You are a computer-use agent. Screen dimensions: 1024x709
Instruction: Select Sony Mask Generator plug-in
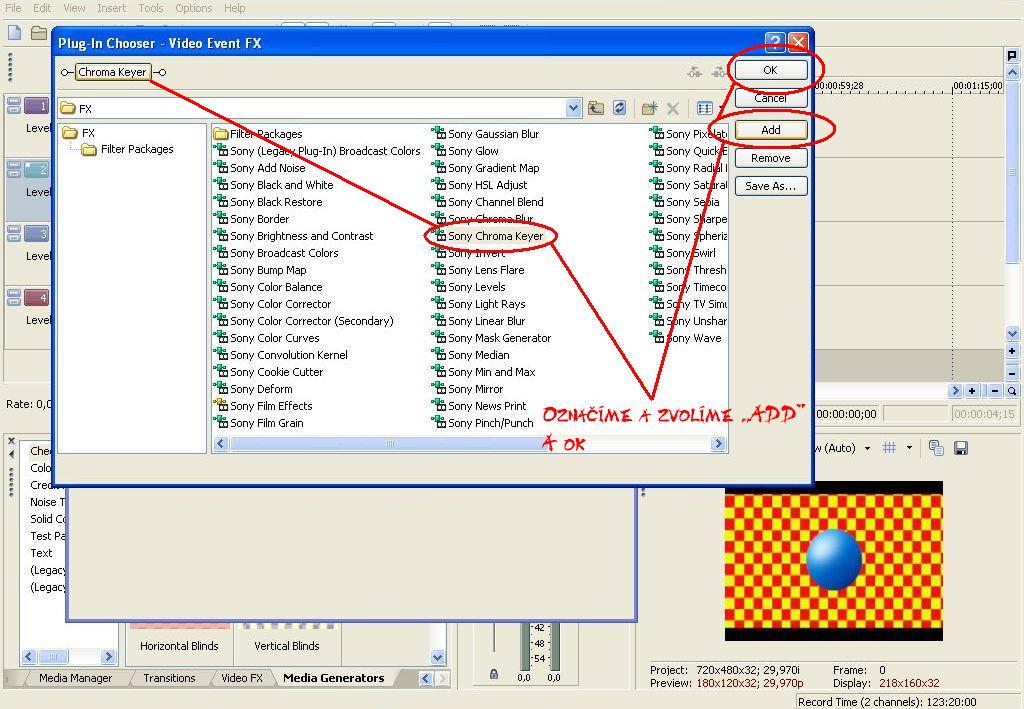[492, 338]
